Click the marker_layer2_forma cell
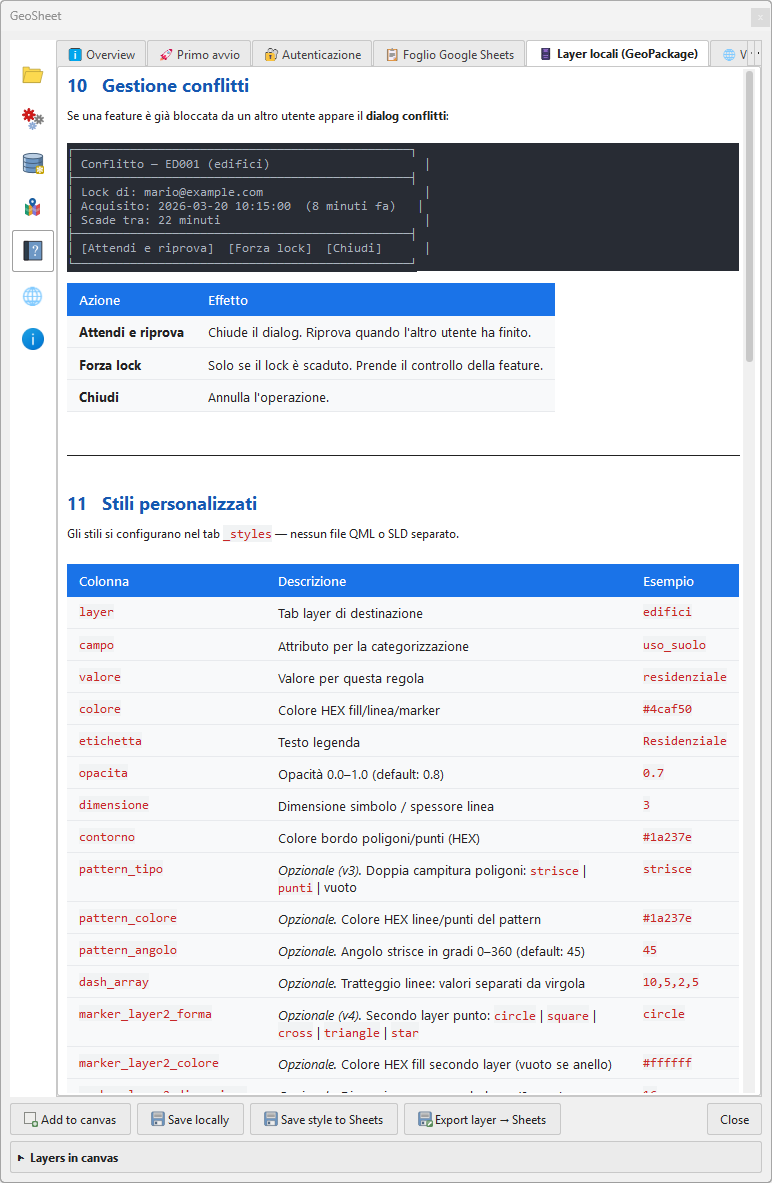 [x=145, y=1014]
